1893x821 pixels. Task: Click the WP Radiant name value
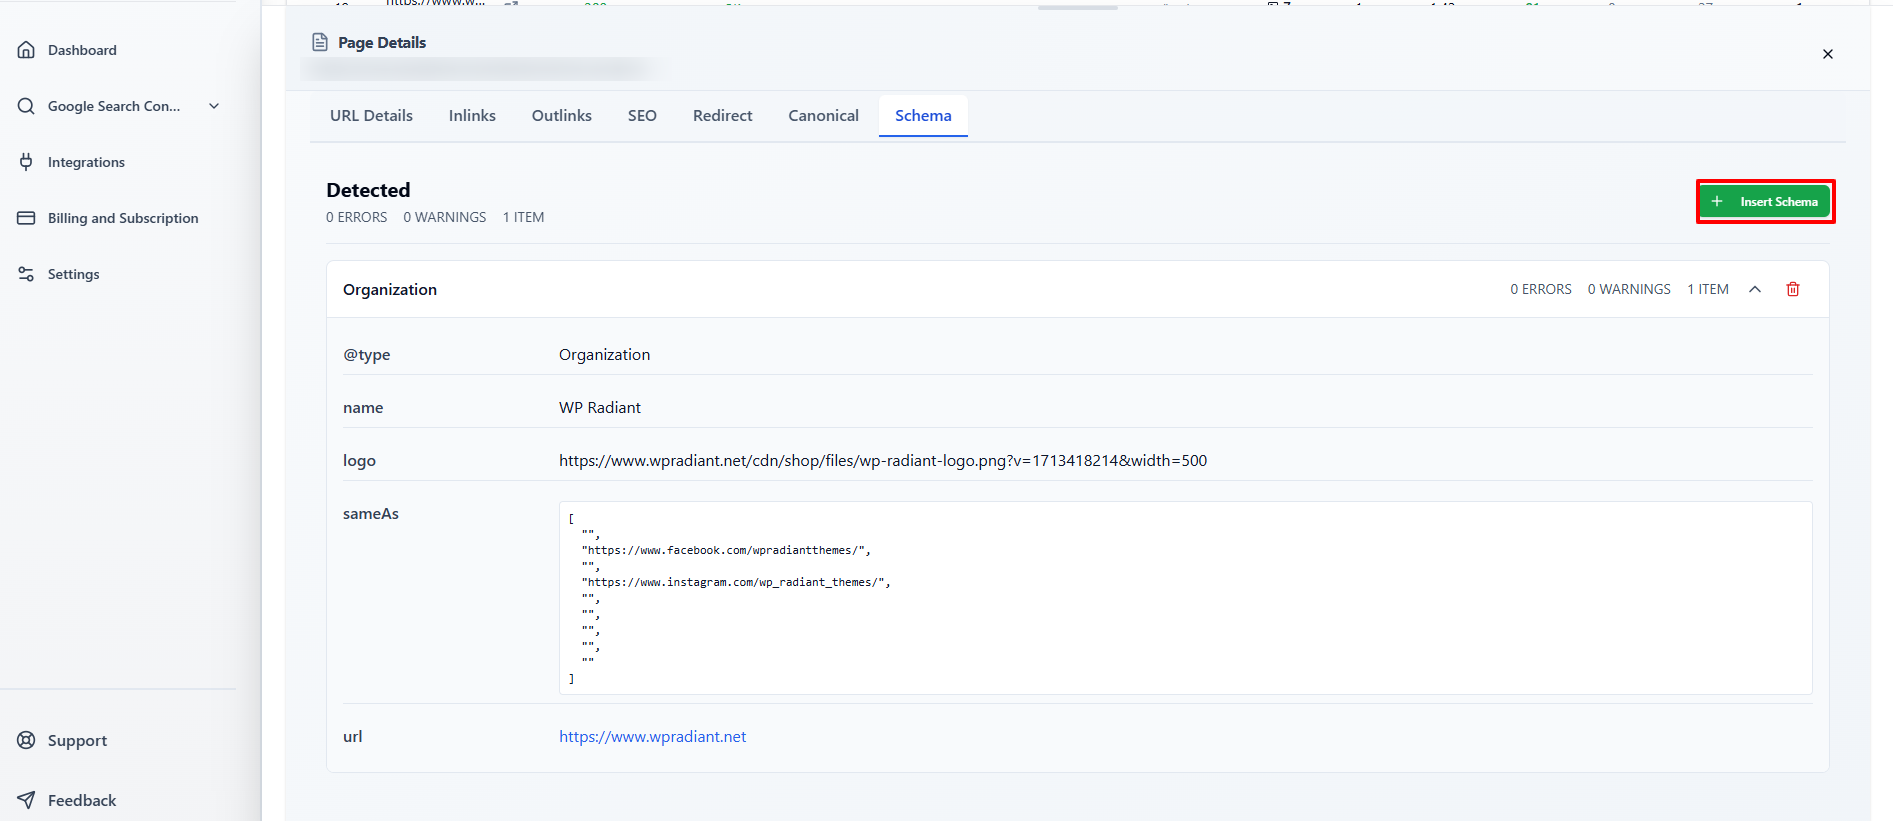600,408
